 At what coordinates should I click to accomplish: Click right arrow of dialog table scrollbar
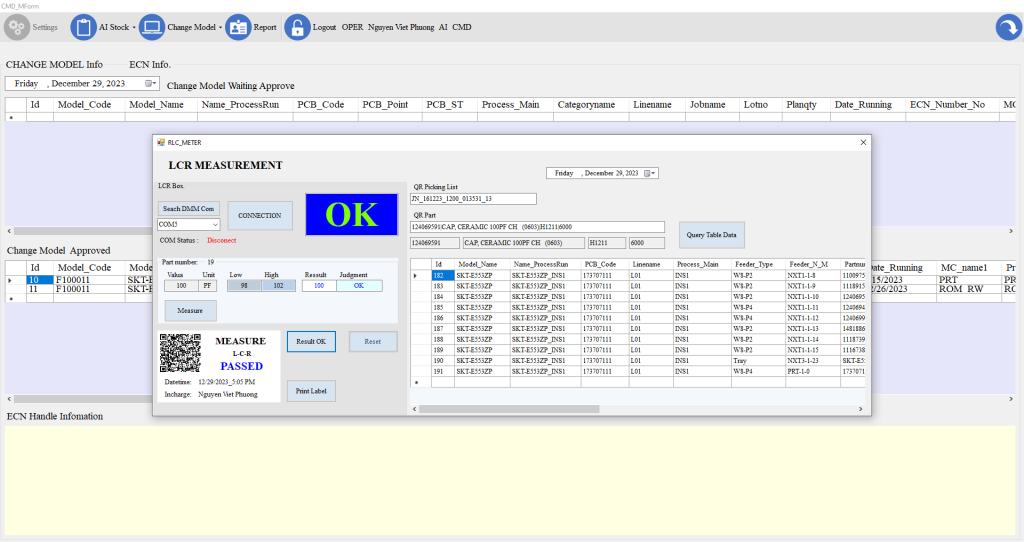click(860, 409)
